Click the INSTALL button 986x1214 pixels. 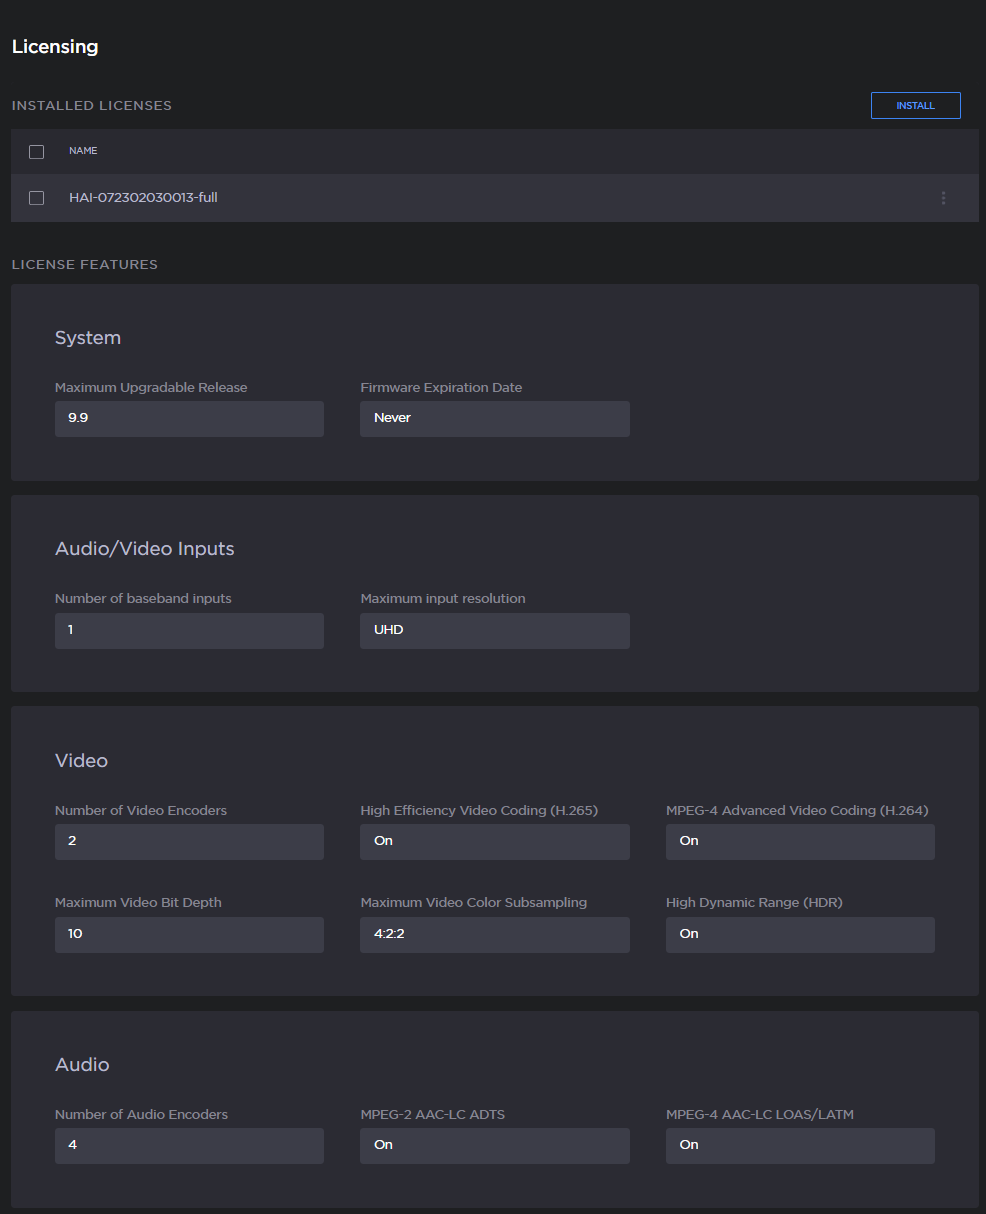(x=915, y=105)
